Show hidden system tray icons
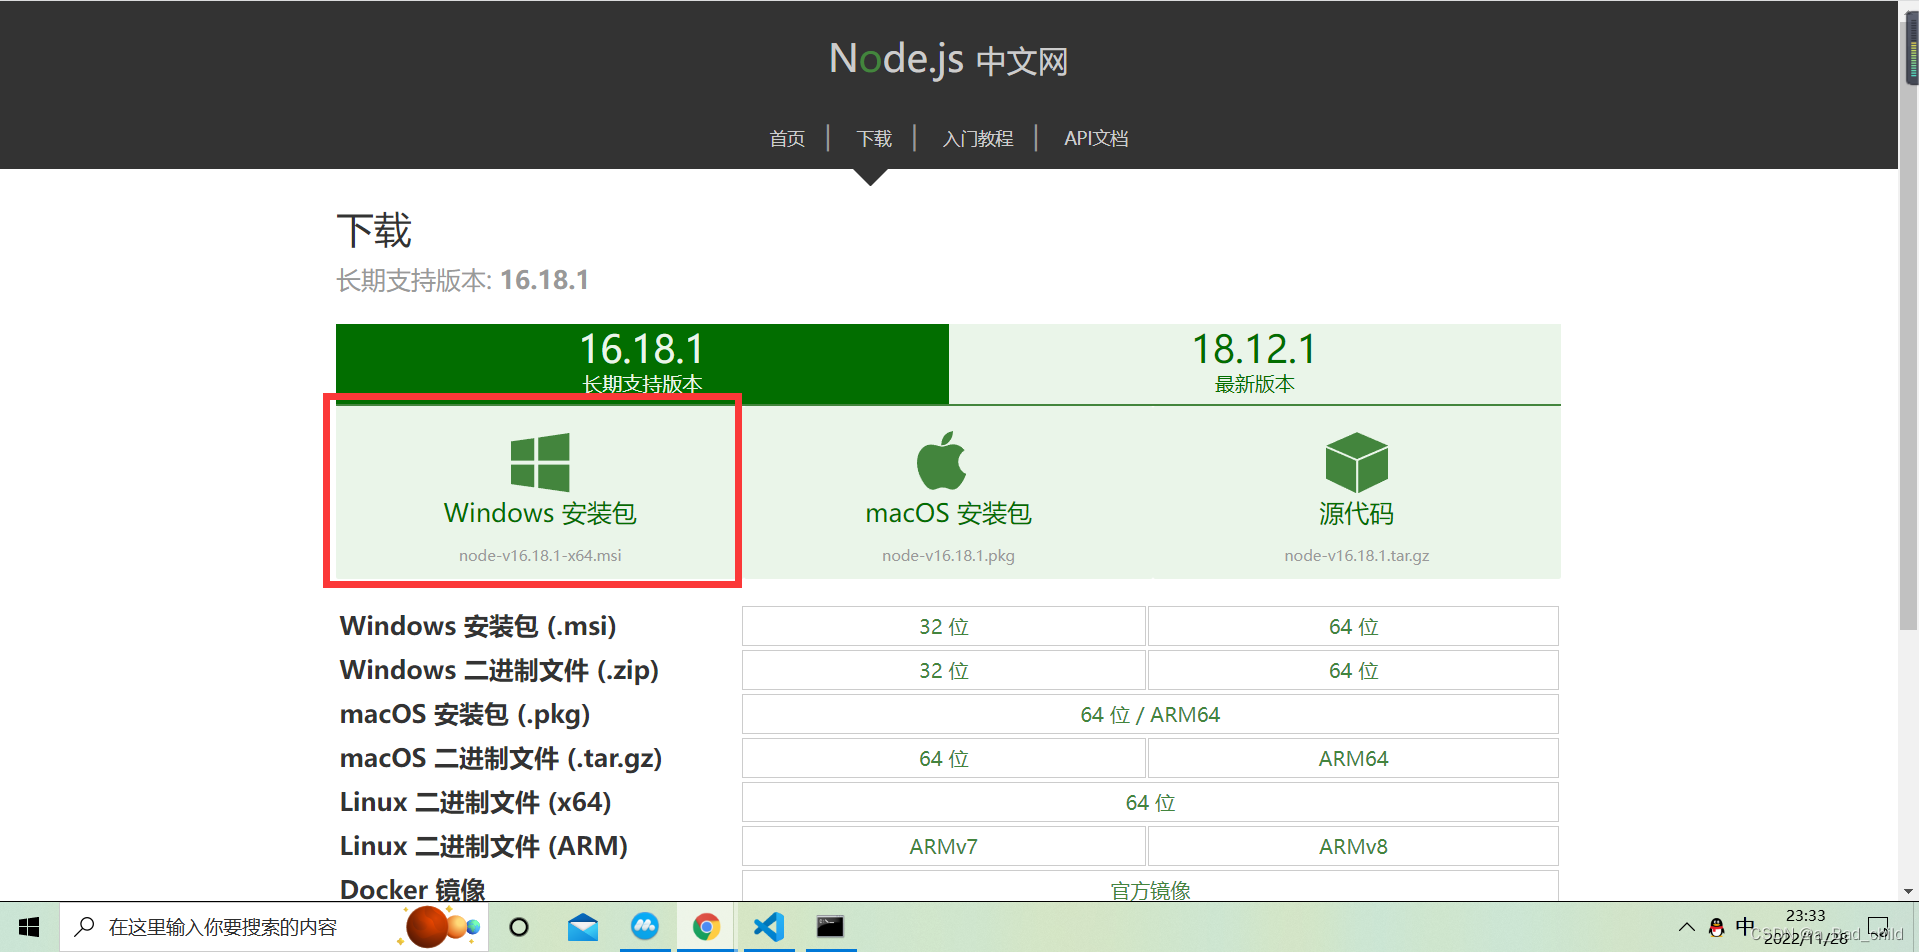The width and height of the screenshot is (1919, 952). point(1686,927)
